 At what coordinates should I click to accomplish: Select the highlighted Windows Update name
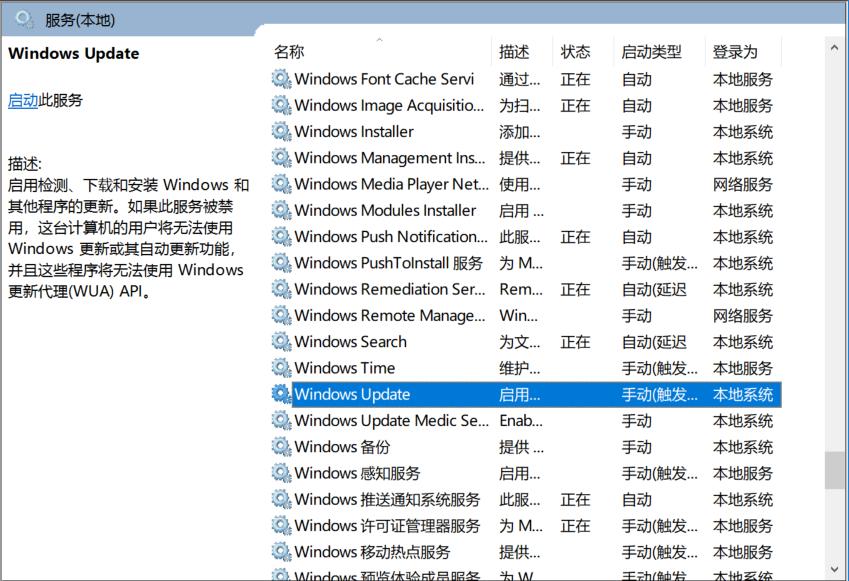pyautogui.click(x=352, y=394)
